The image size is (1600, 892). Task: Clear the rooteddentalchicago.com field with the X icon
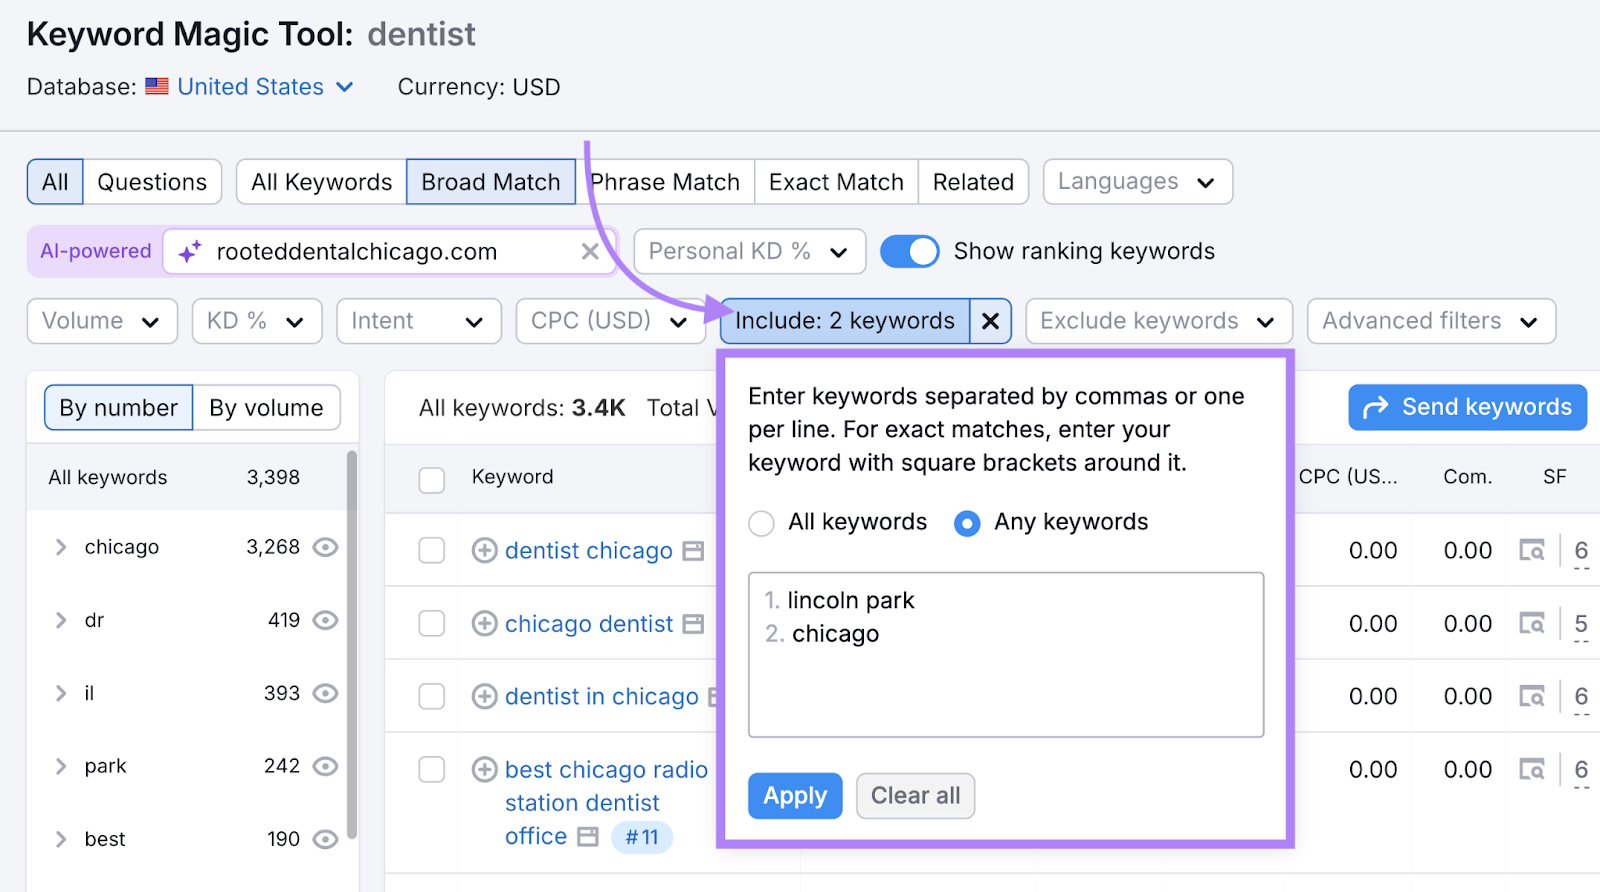pos(590,251)
